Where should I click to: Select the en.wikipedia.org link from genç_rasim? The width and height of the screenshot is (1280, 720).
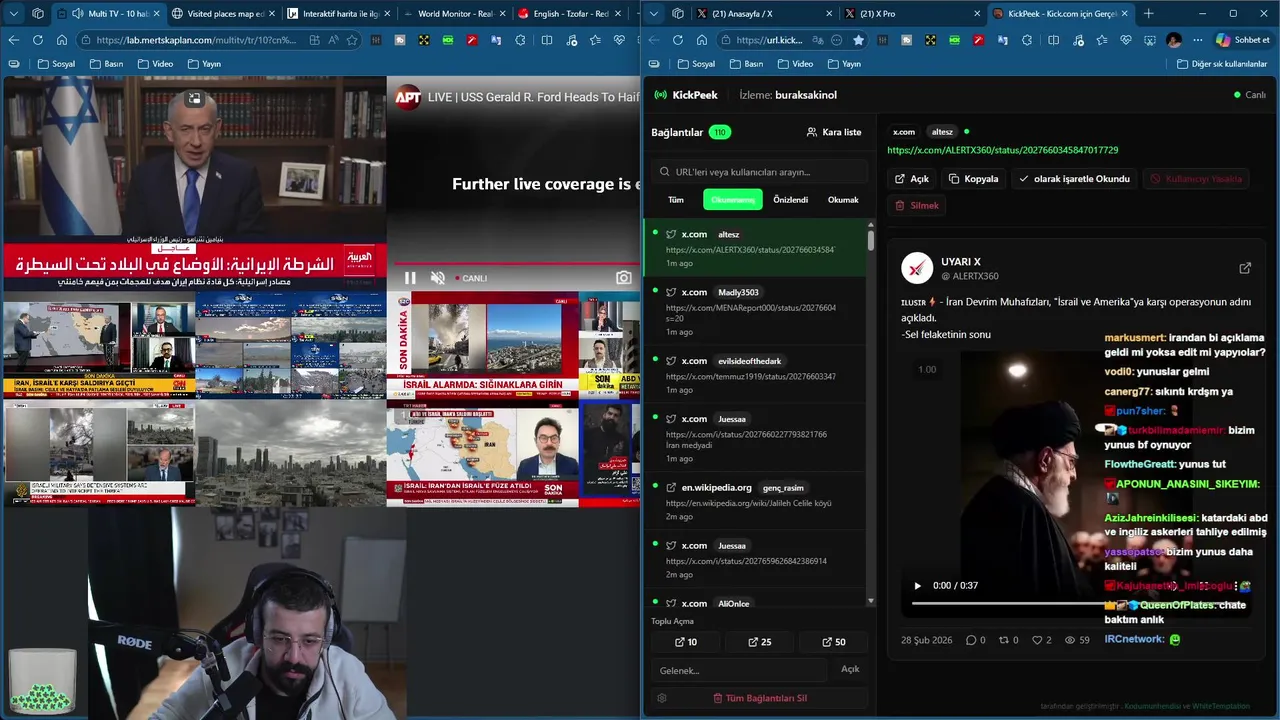click(x=754, y=501)
